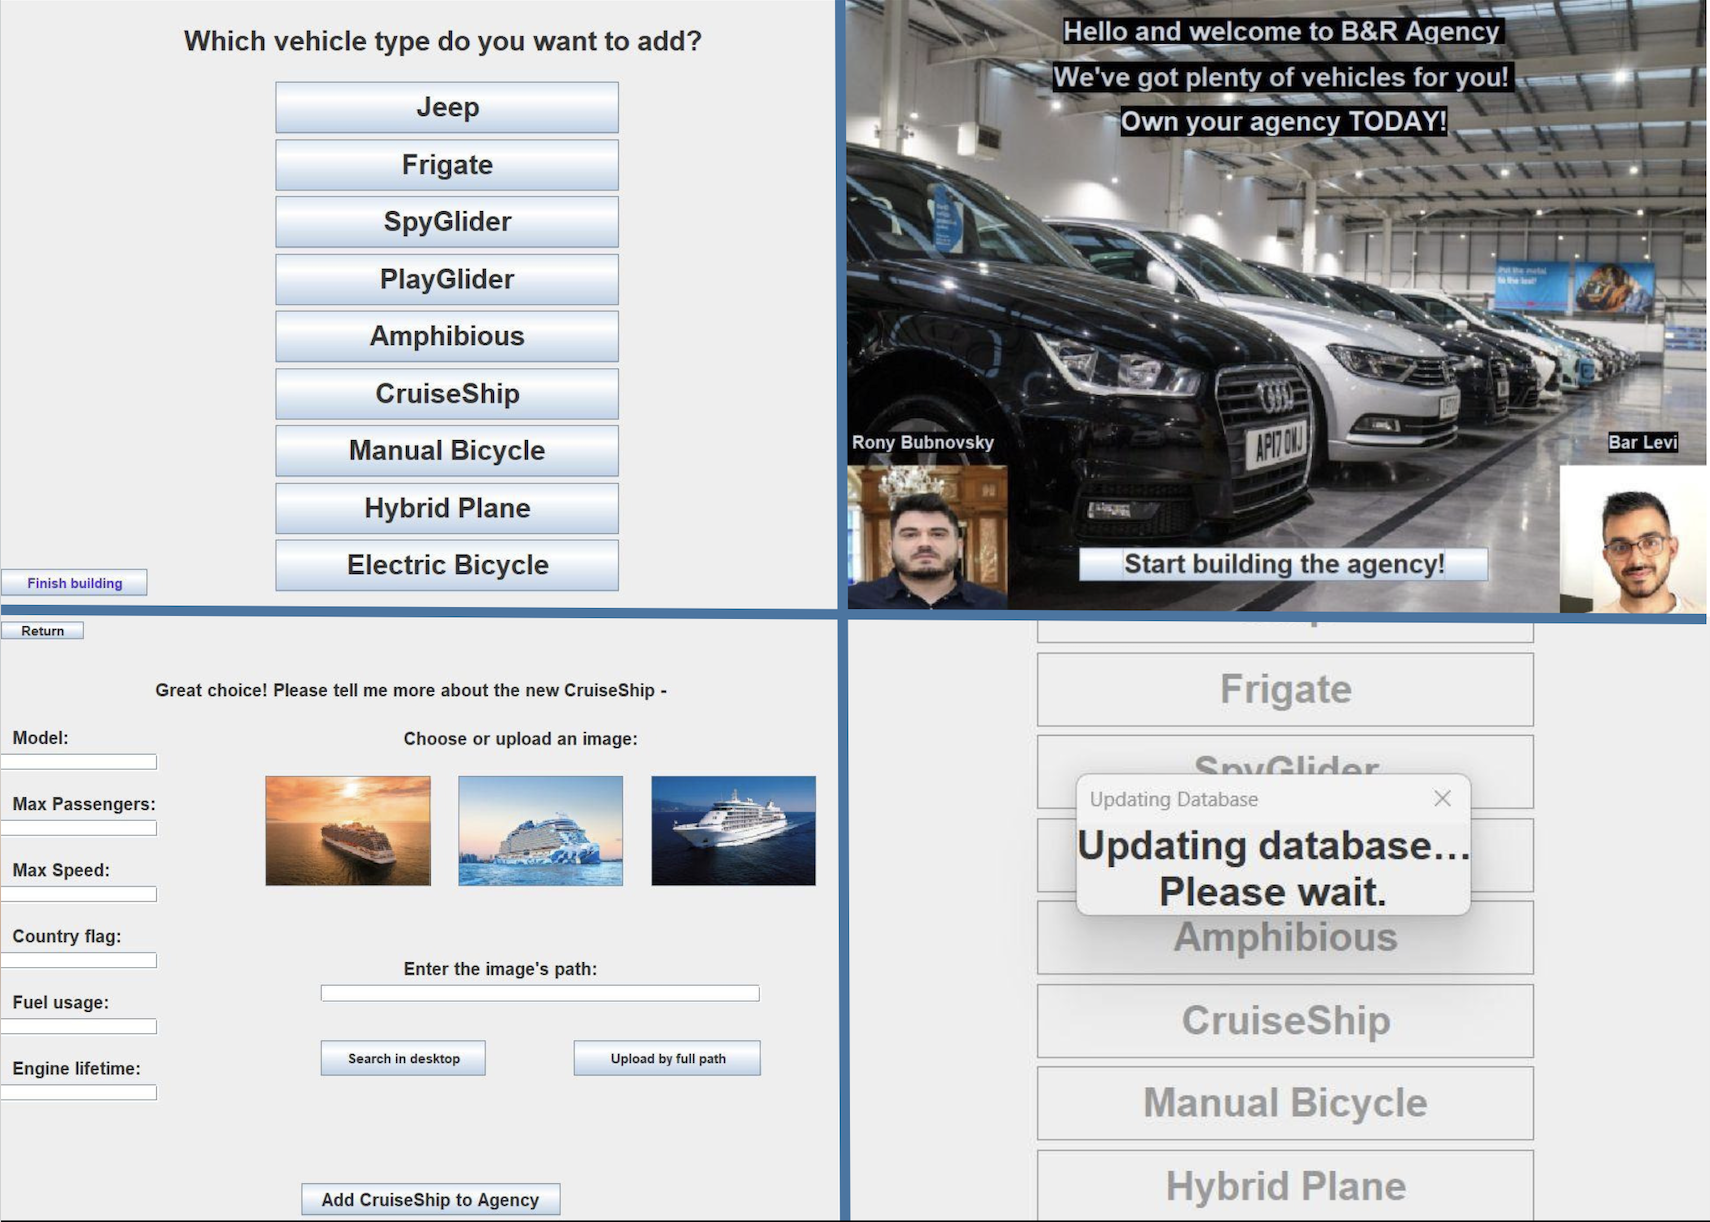Close the Updating Database dialog
This screenshot has width=1710, height=1222.
point(1443,799)
